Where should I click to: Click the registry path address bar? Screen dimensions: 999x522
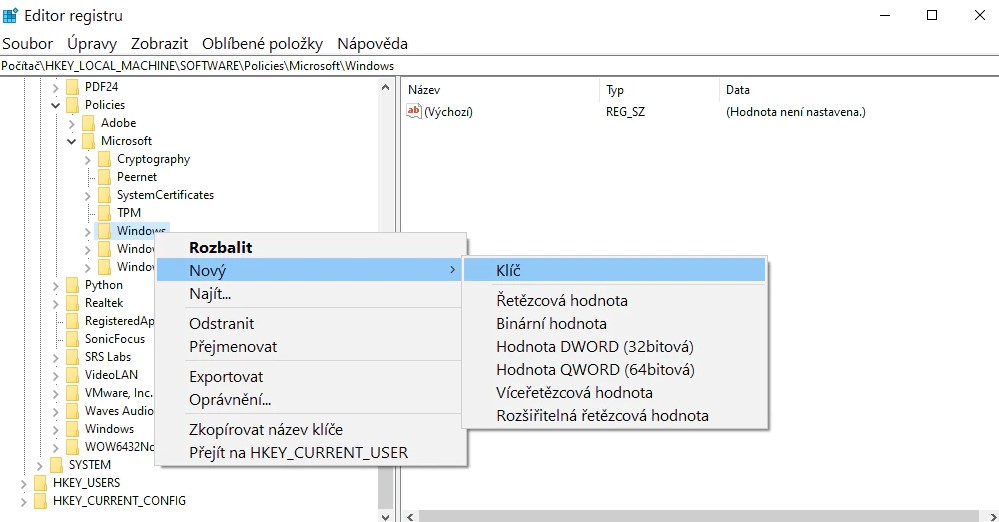click(x=500, y=66)
